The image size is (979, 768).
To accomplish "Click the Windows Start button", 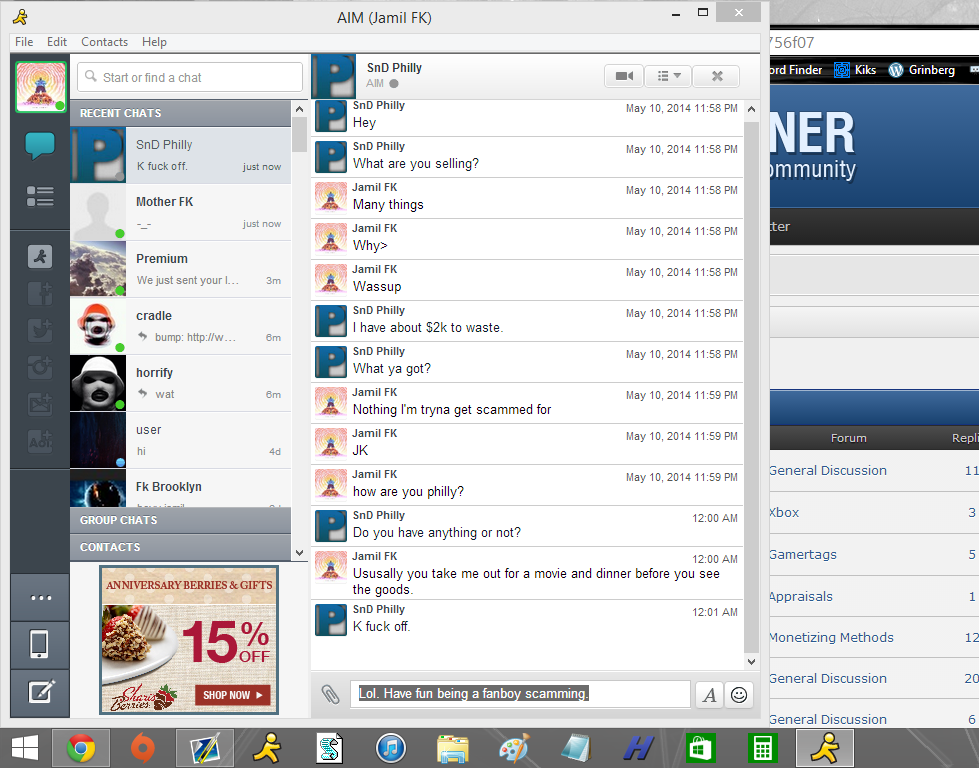I will pos(25,748).
